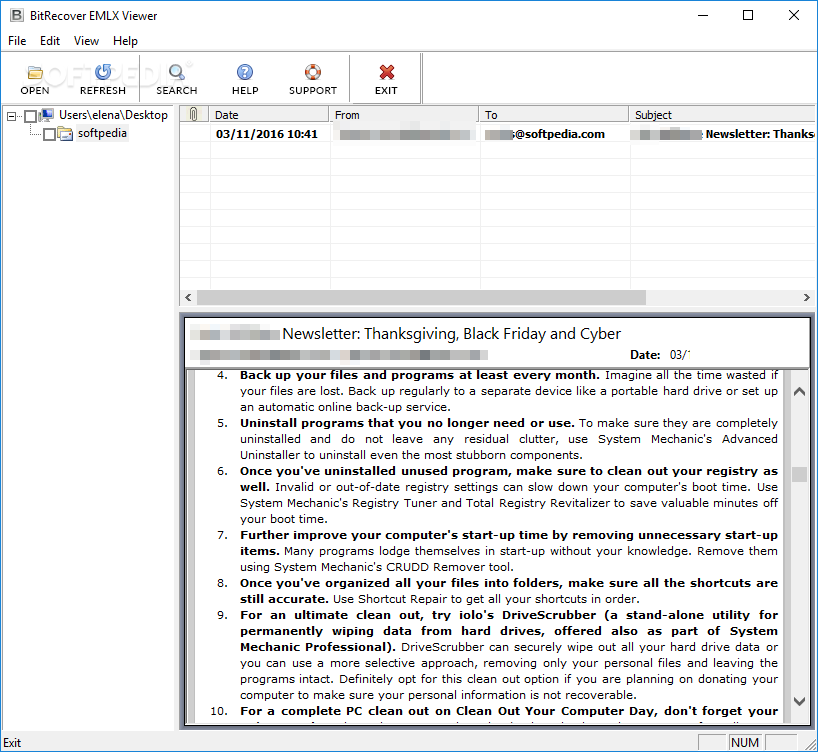Open the File menu
This screenshot has height=752, width=818.
pos(17,41)
